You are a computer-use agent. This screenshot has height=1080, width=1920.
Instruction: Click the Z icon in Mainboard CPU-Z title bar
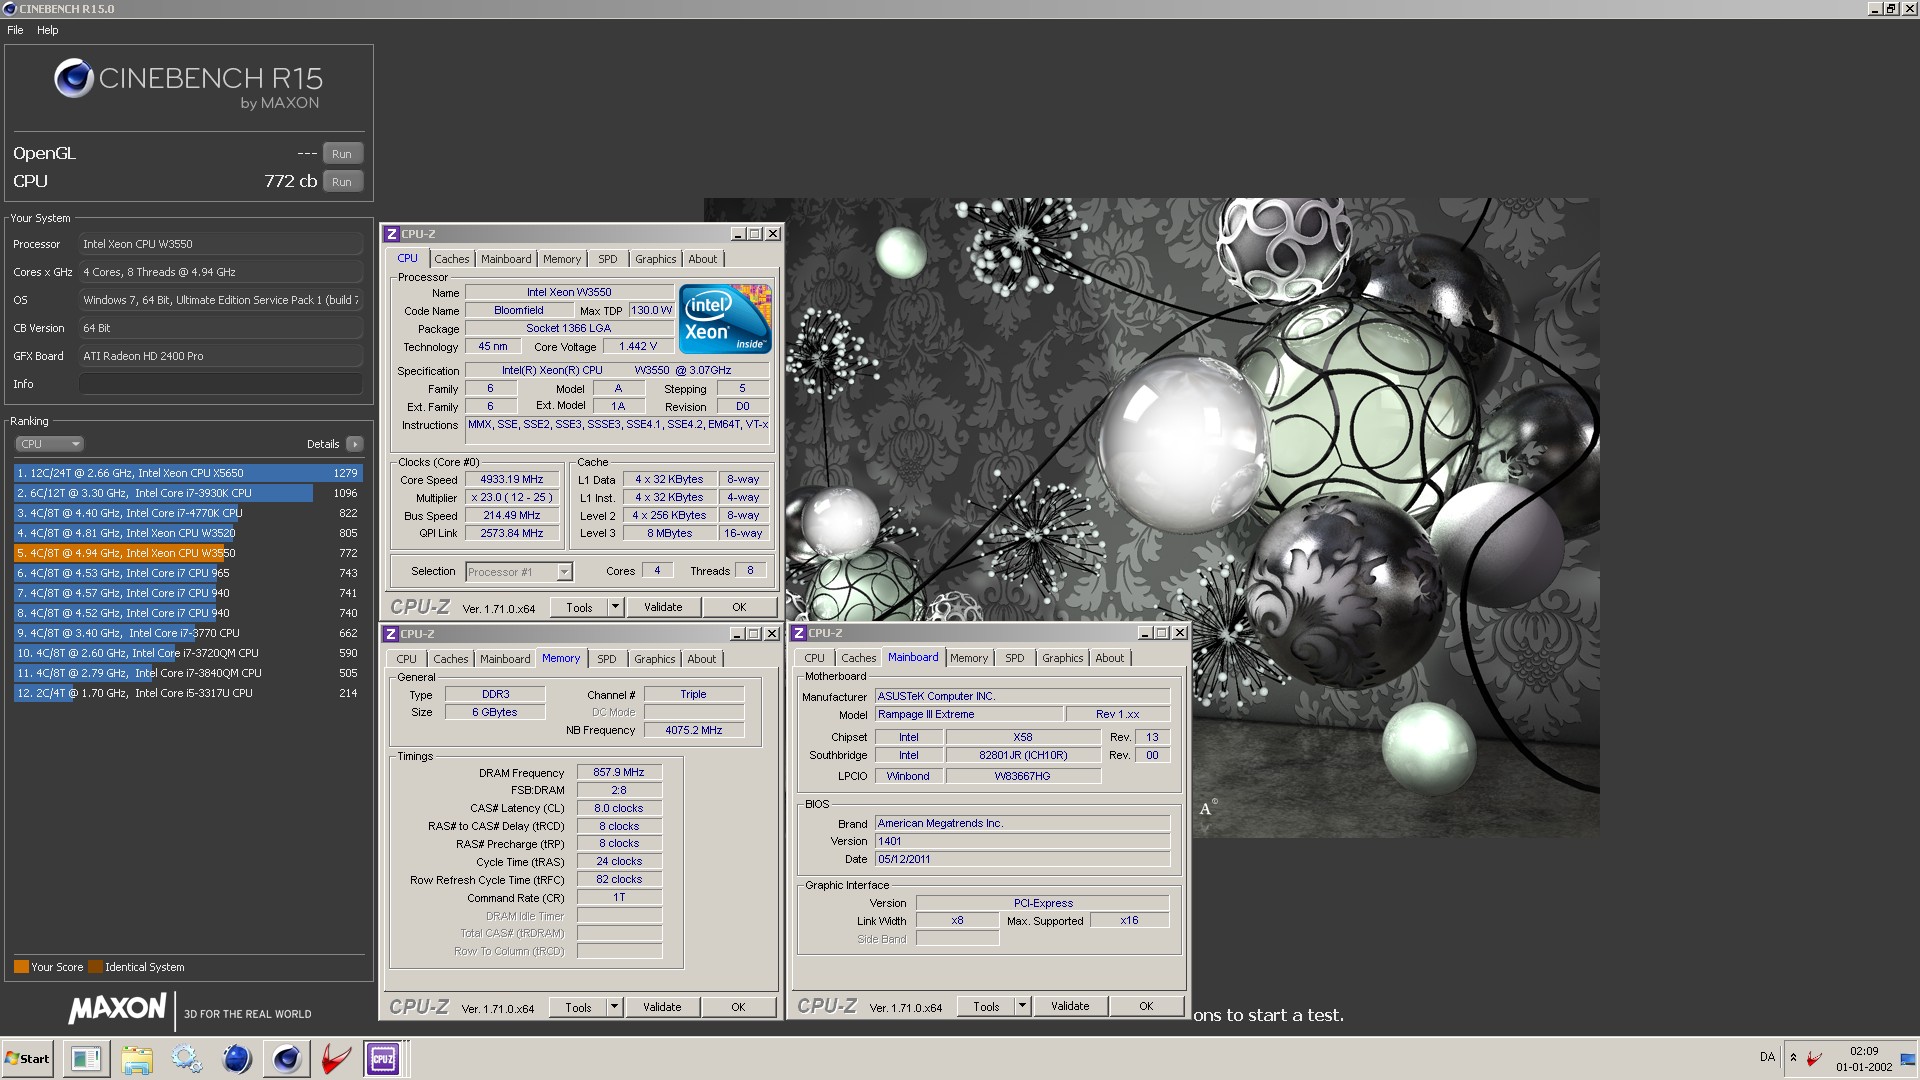(x=799, y=633)
